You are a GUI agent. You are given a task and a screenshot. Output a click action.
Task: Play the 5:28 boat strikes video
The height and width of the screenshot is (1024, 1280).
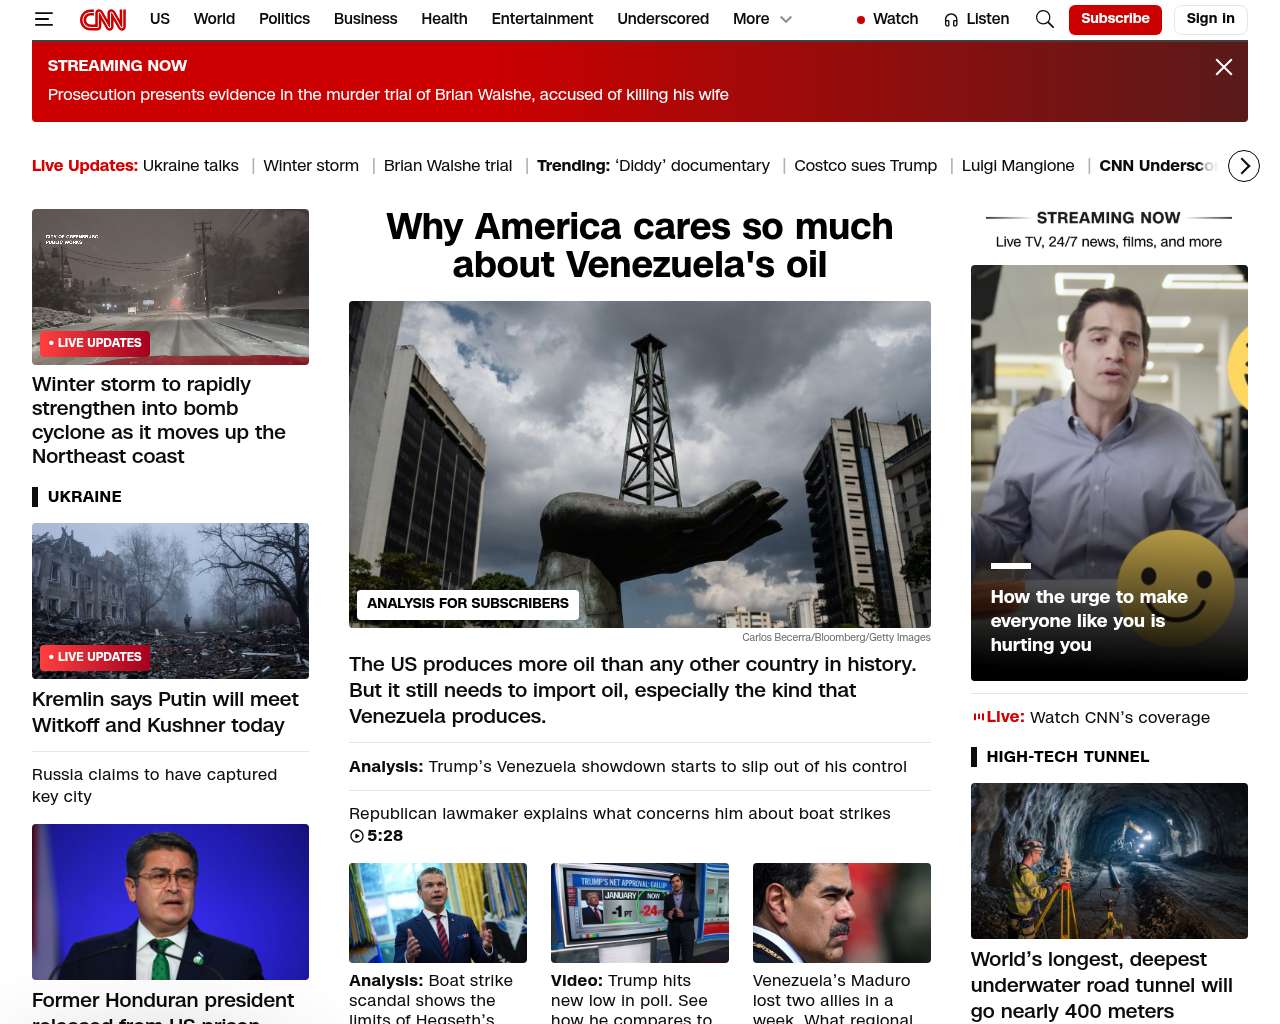click(376, 836)
